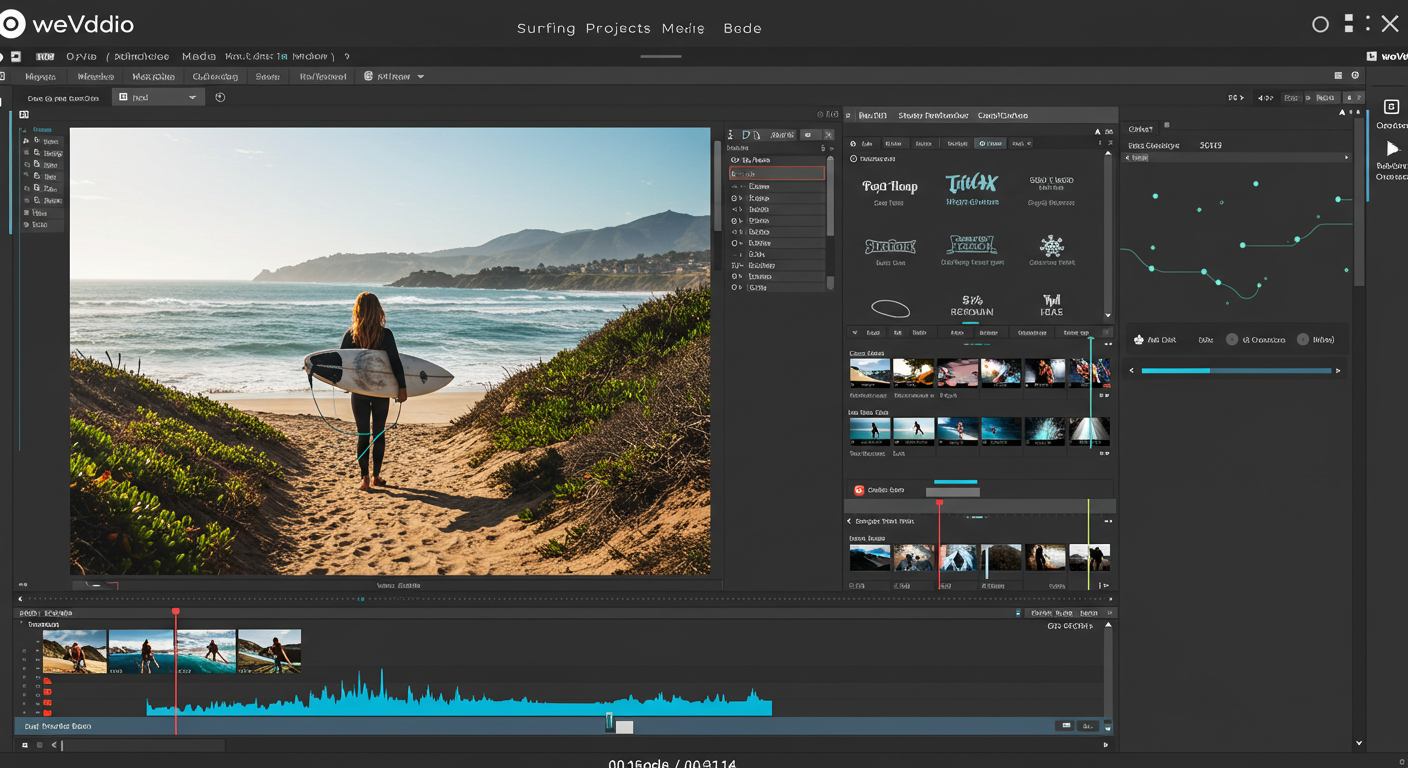The height and width of the screenshot is (768, 1408).
Task: Select the orange-outlined row in the layer list
Action: (x=777, y=174)
